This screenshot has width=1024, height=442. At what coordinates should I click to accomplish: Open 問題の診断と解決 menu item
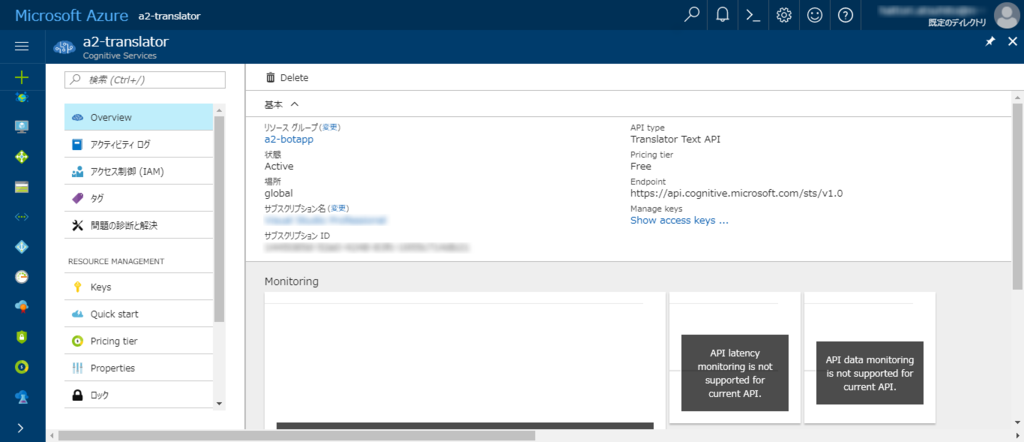point(138,225)
